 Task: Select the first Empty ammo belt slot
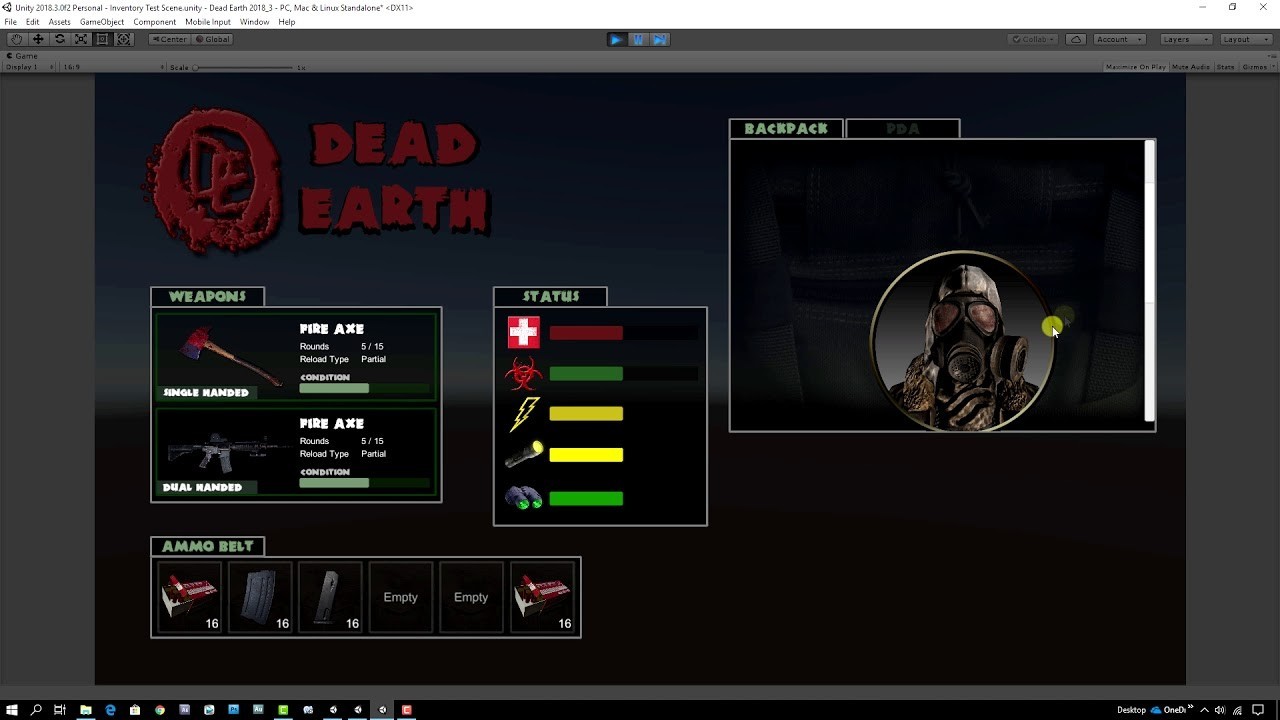click(401, 597)
